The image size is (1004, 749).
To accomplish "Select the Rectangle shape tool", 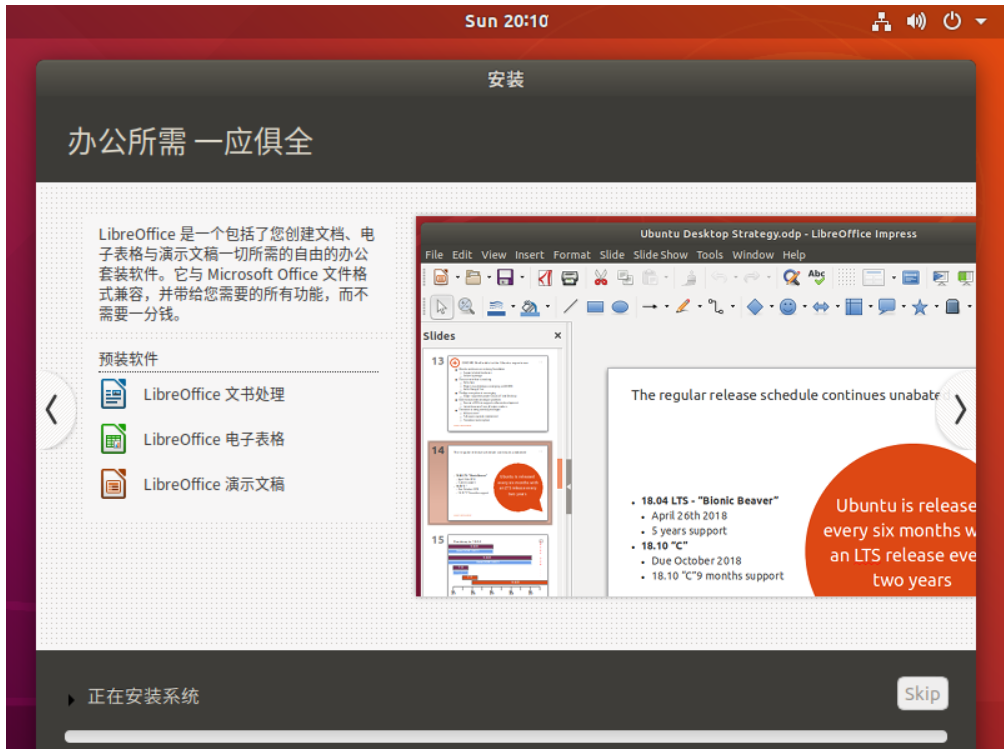I will coord(595,307).
